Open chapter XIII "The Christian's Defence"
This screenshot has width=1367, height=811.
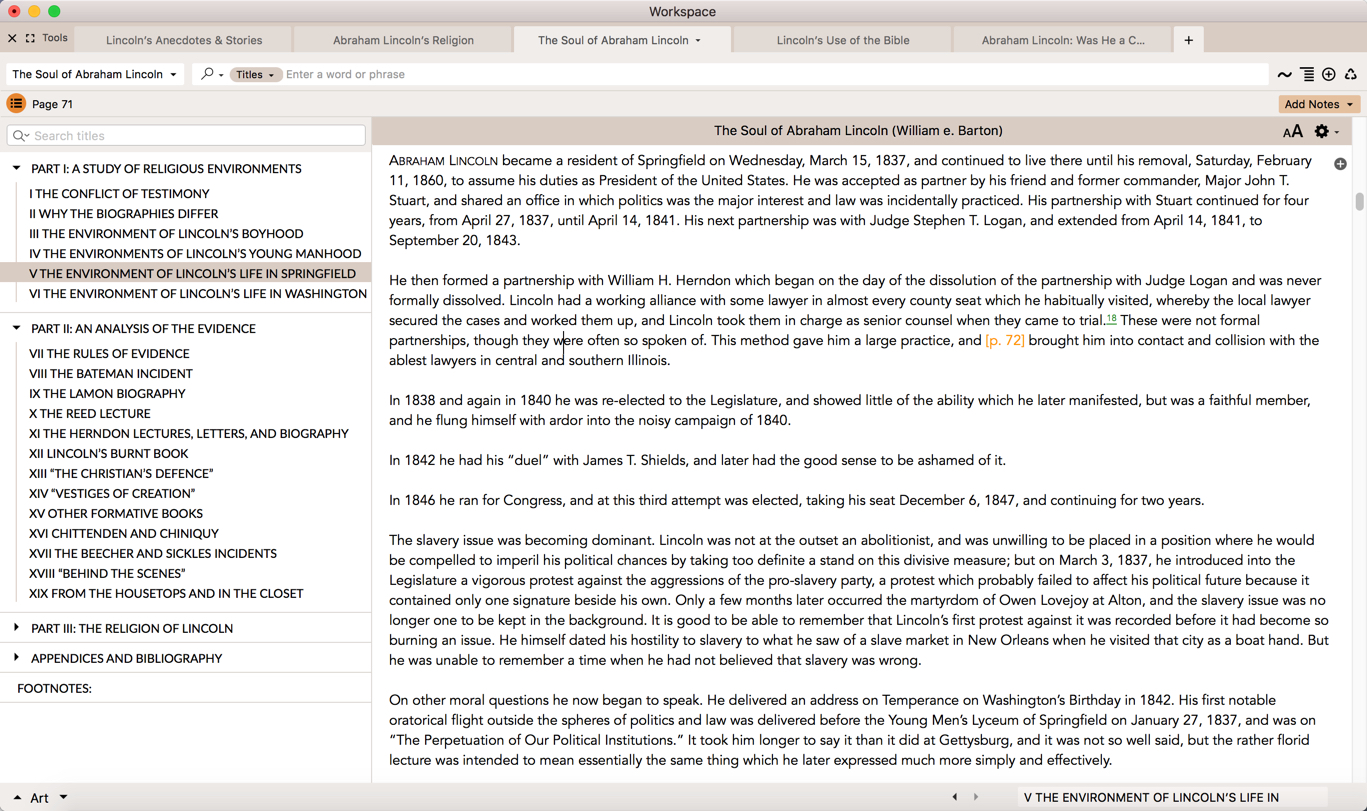[121, 473]
